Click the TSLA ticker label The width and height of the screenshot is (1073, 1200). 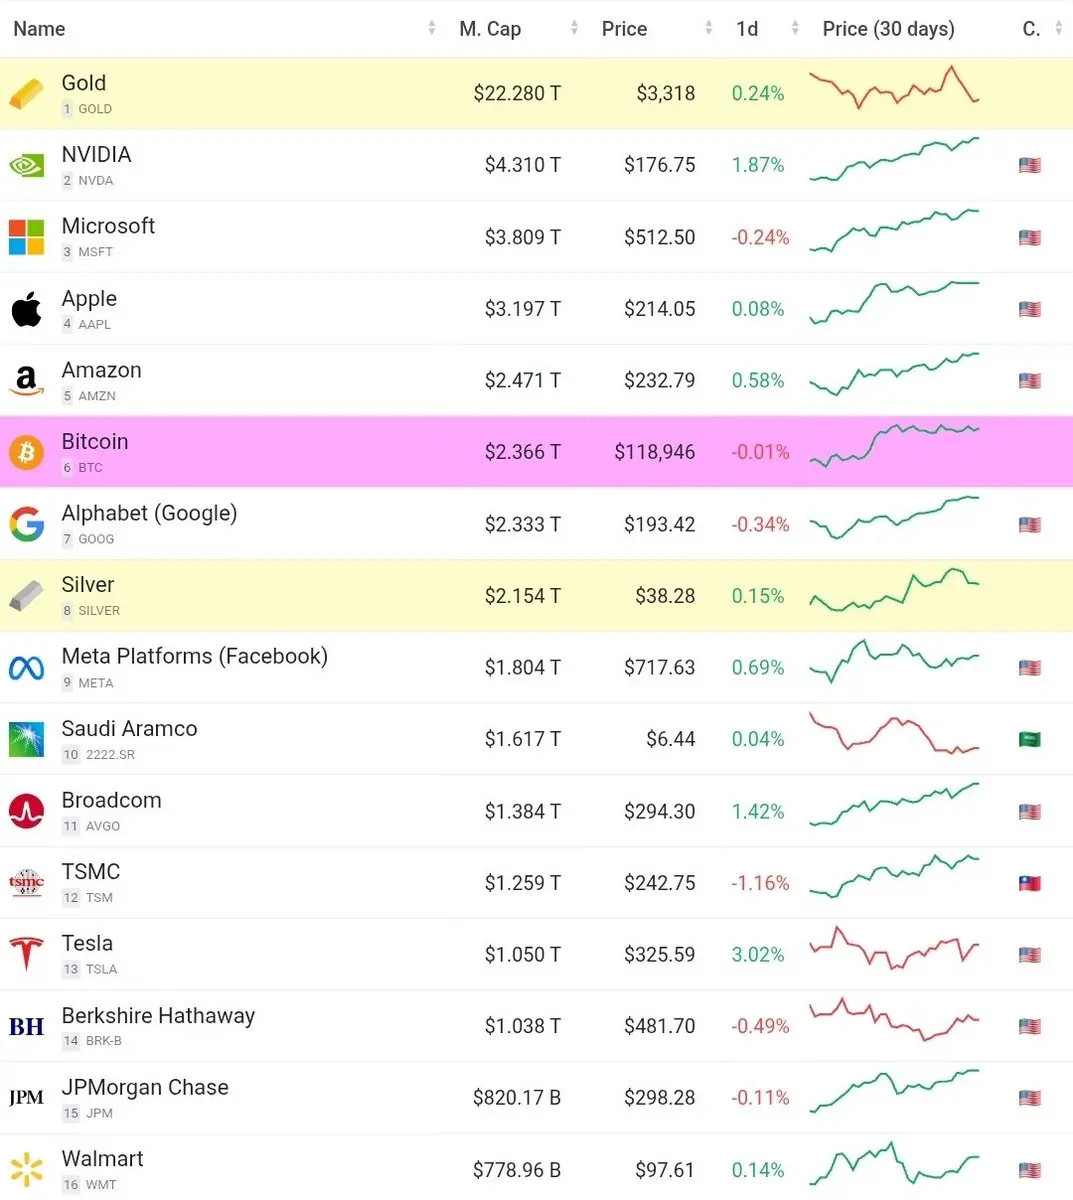[101, 969]
